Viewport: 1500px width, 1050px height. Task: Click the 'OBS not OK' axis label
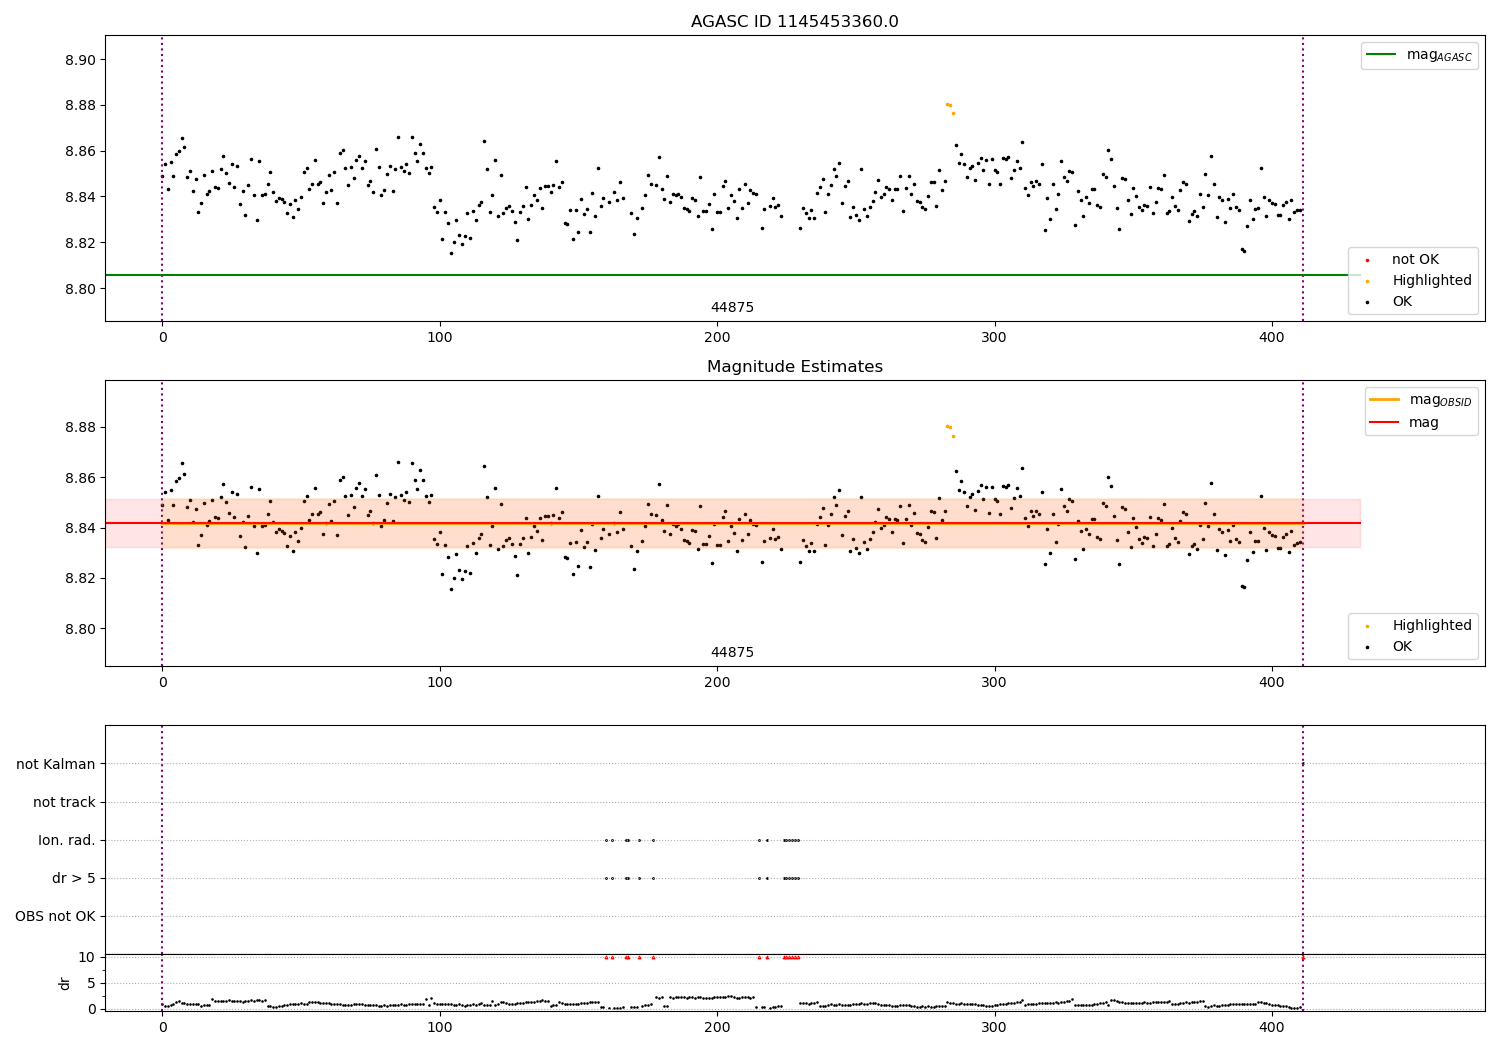click(x=55, y=917)
